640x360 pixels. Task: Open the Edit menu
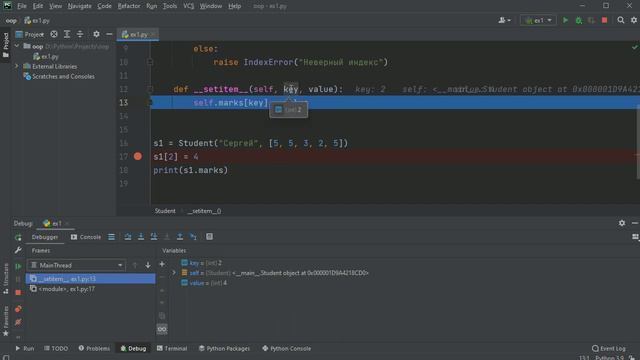pos(38,6)
